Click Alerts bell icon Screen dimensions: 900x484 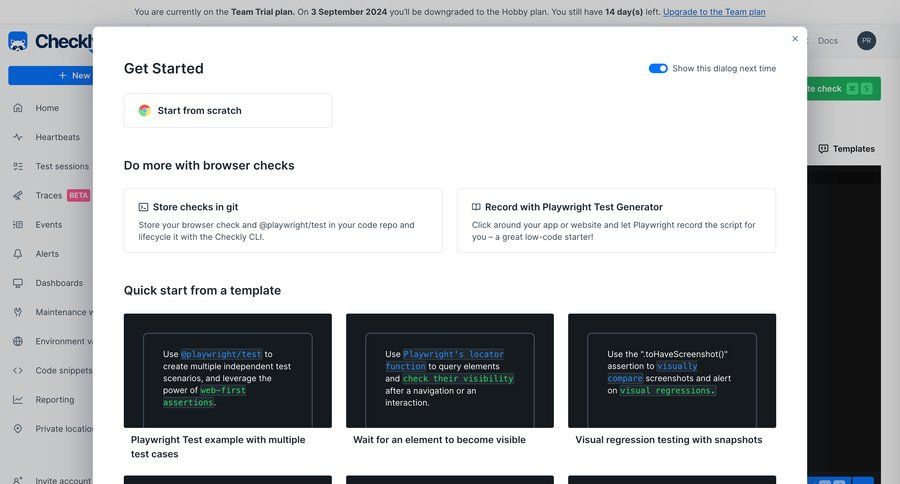tap(18, 254)
